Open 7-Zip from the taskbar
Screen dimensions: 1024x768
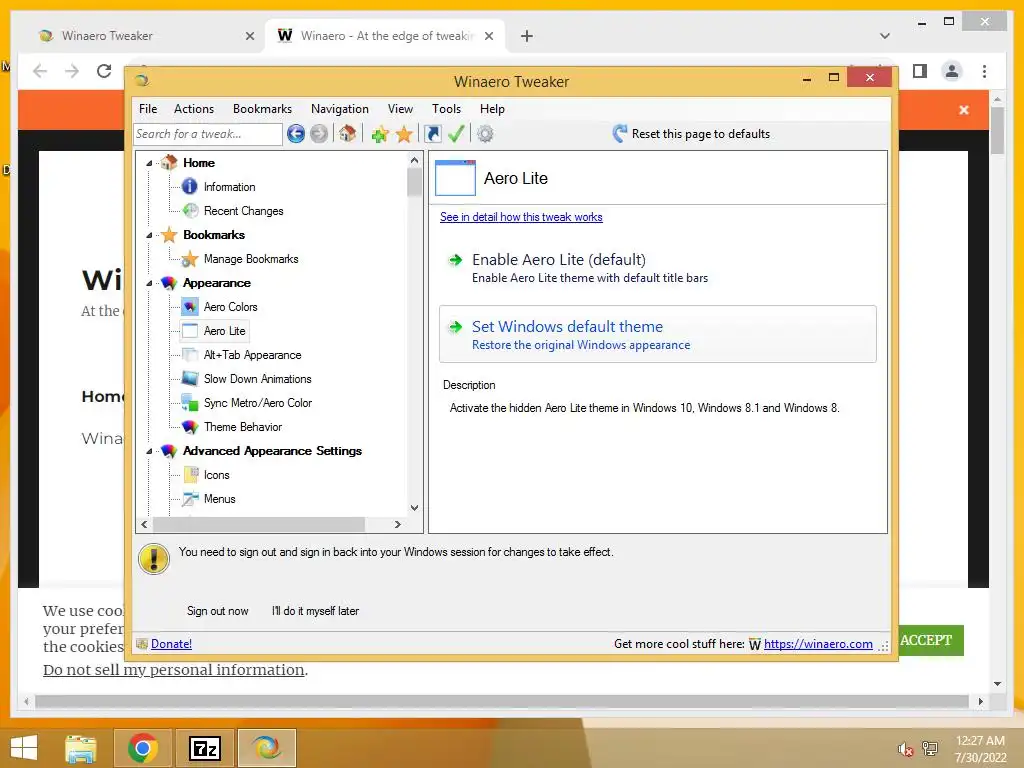204,748
